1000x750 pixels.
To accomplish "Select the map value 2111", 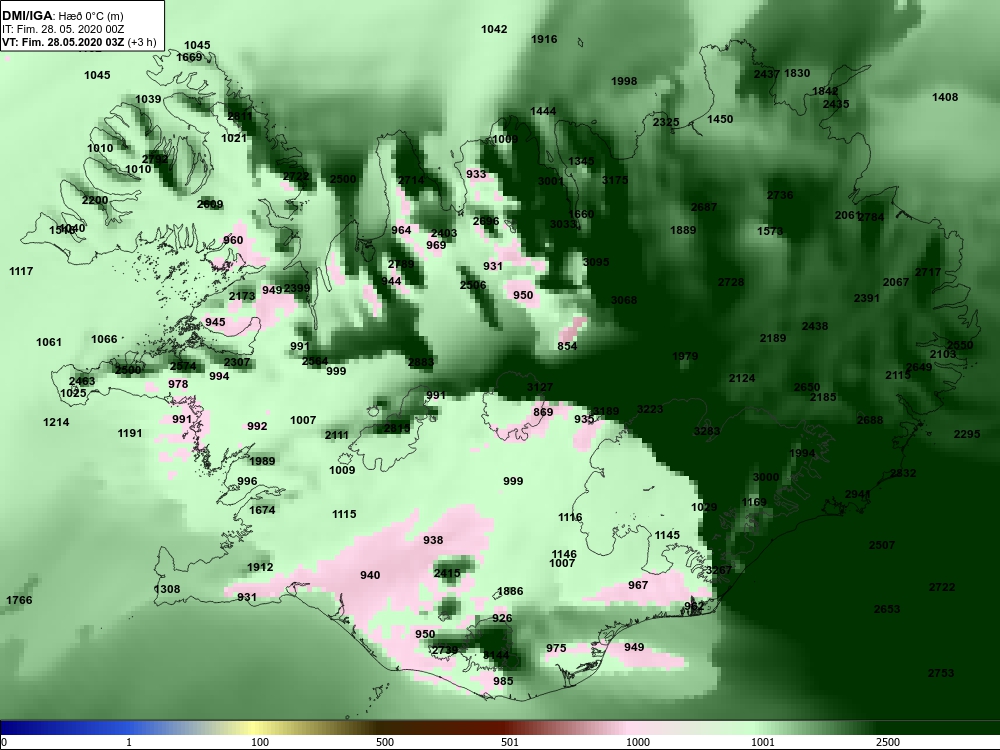I will click(337, 436).
